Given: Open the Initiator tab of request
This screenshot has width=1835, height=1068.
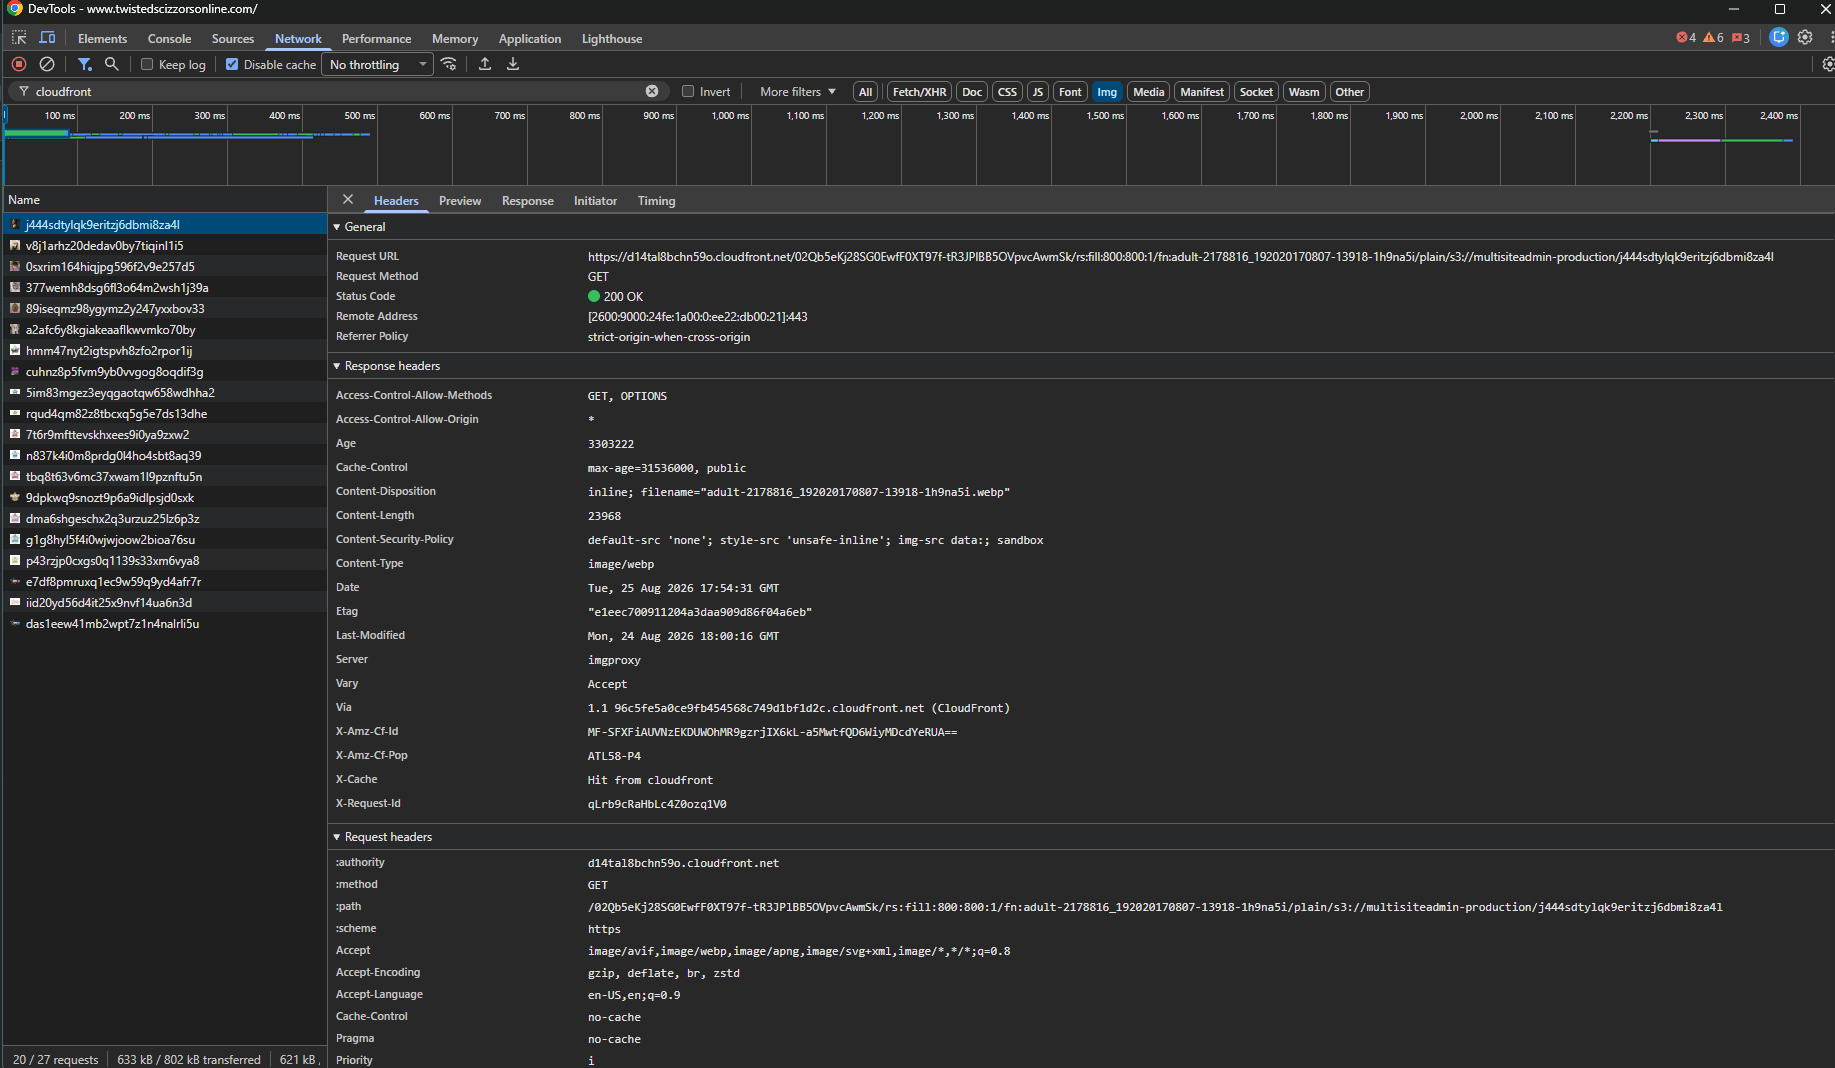Looking at the screenshot, I should click(x=595, y=201).
